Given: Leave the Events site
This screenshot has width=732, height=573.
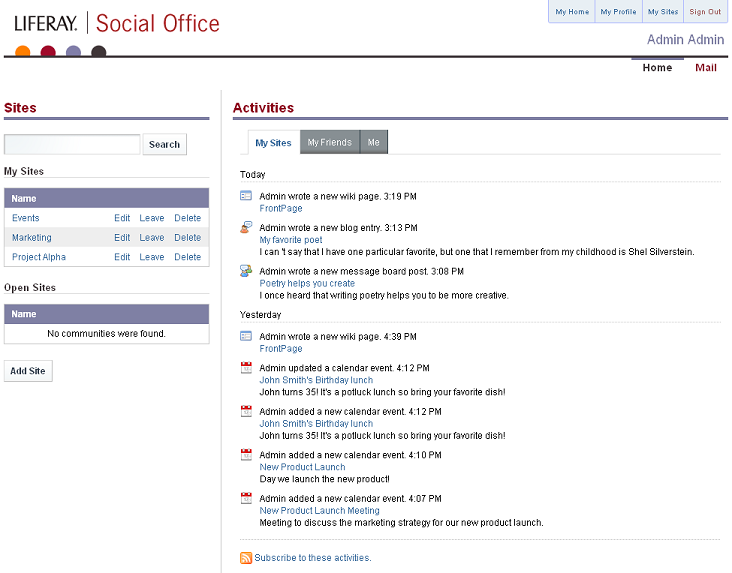Looking at the screenshot, I should tap(152, 218).
